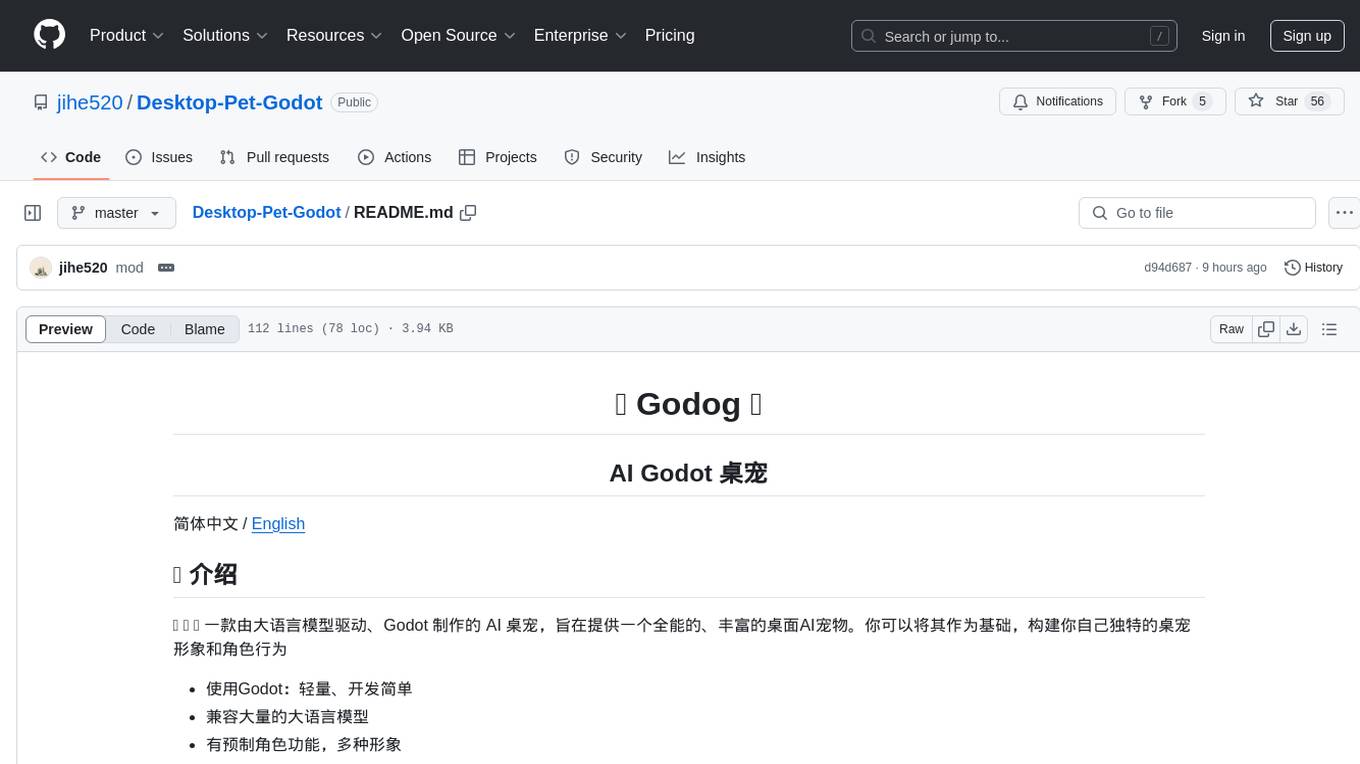Select the Preview view

tap(66, 329)
